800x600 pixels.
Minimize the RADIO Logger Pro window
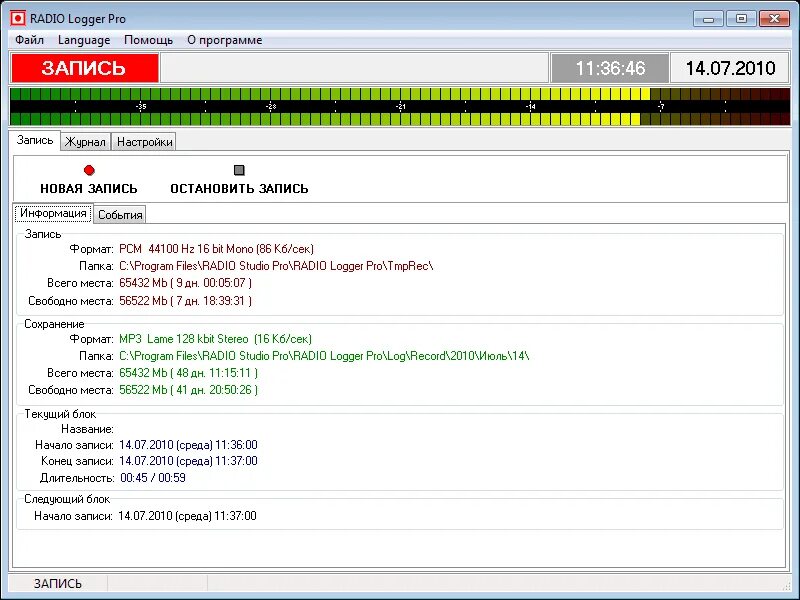pyautogui.click(x=708, y=19)
